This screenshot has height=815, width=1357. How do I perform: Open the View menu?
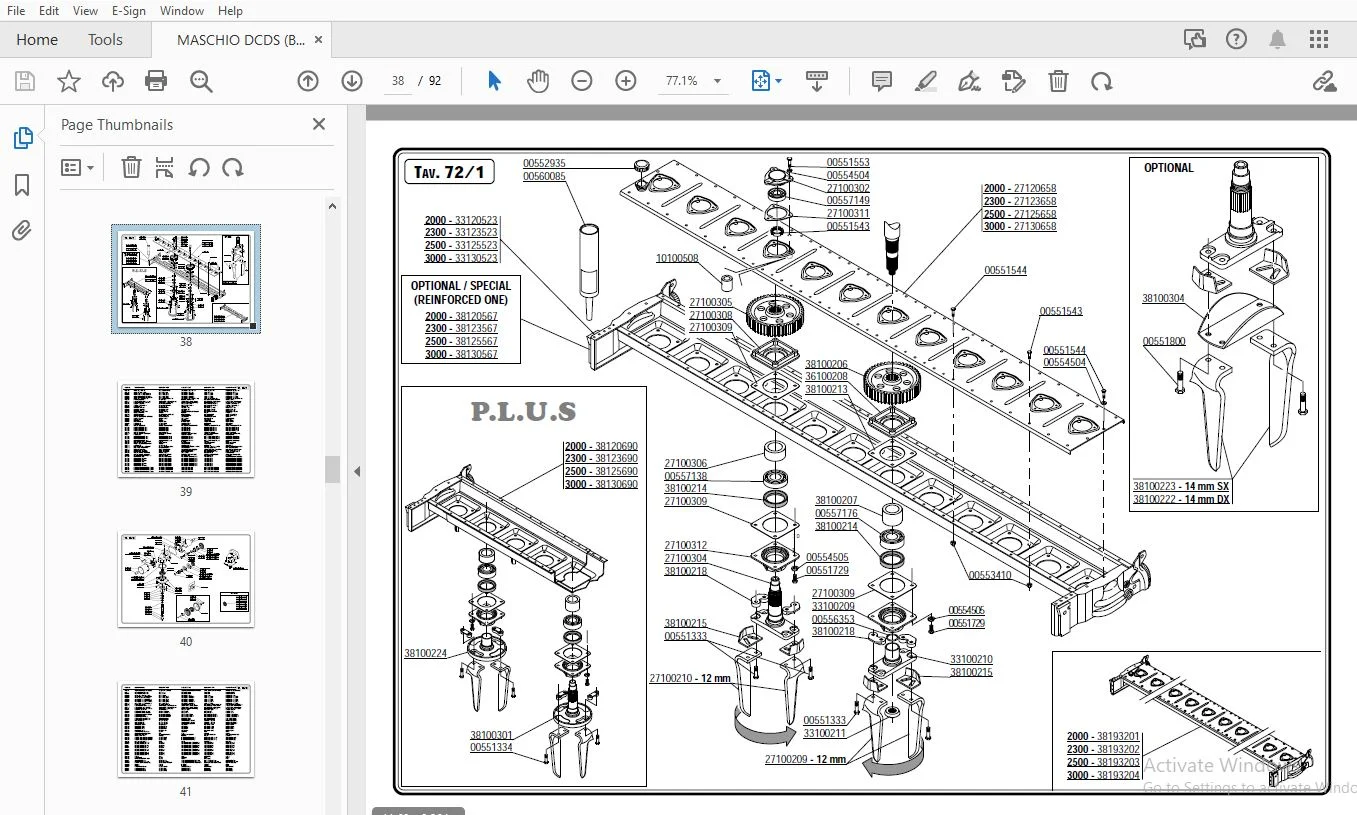(x=85, y=11)
